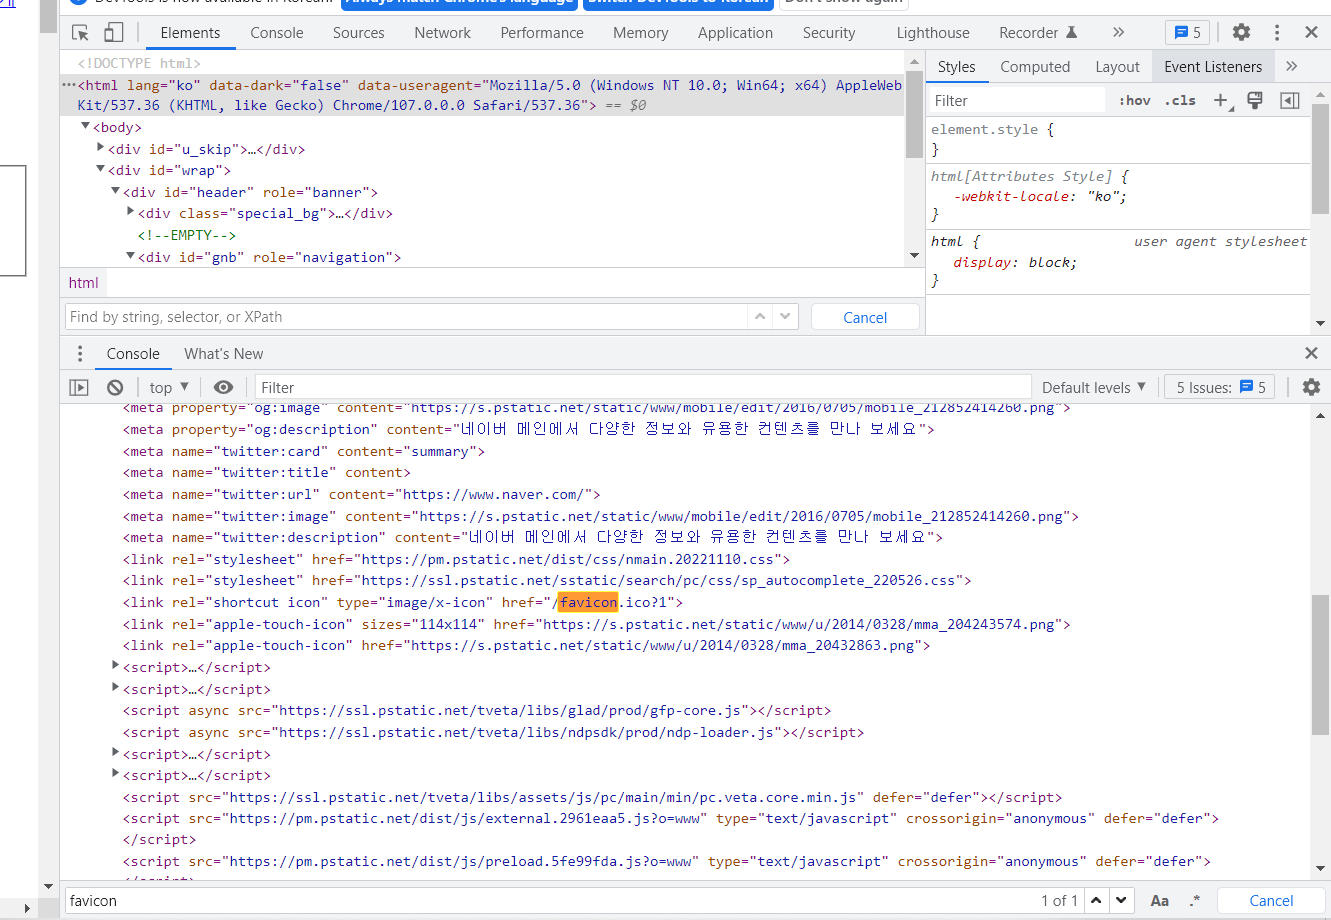
Task: Toggle the :hov element state button
Action: tap(1135, 100)
